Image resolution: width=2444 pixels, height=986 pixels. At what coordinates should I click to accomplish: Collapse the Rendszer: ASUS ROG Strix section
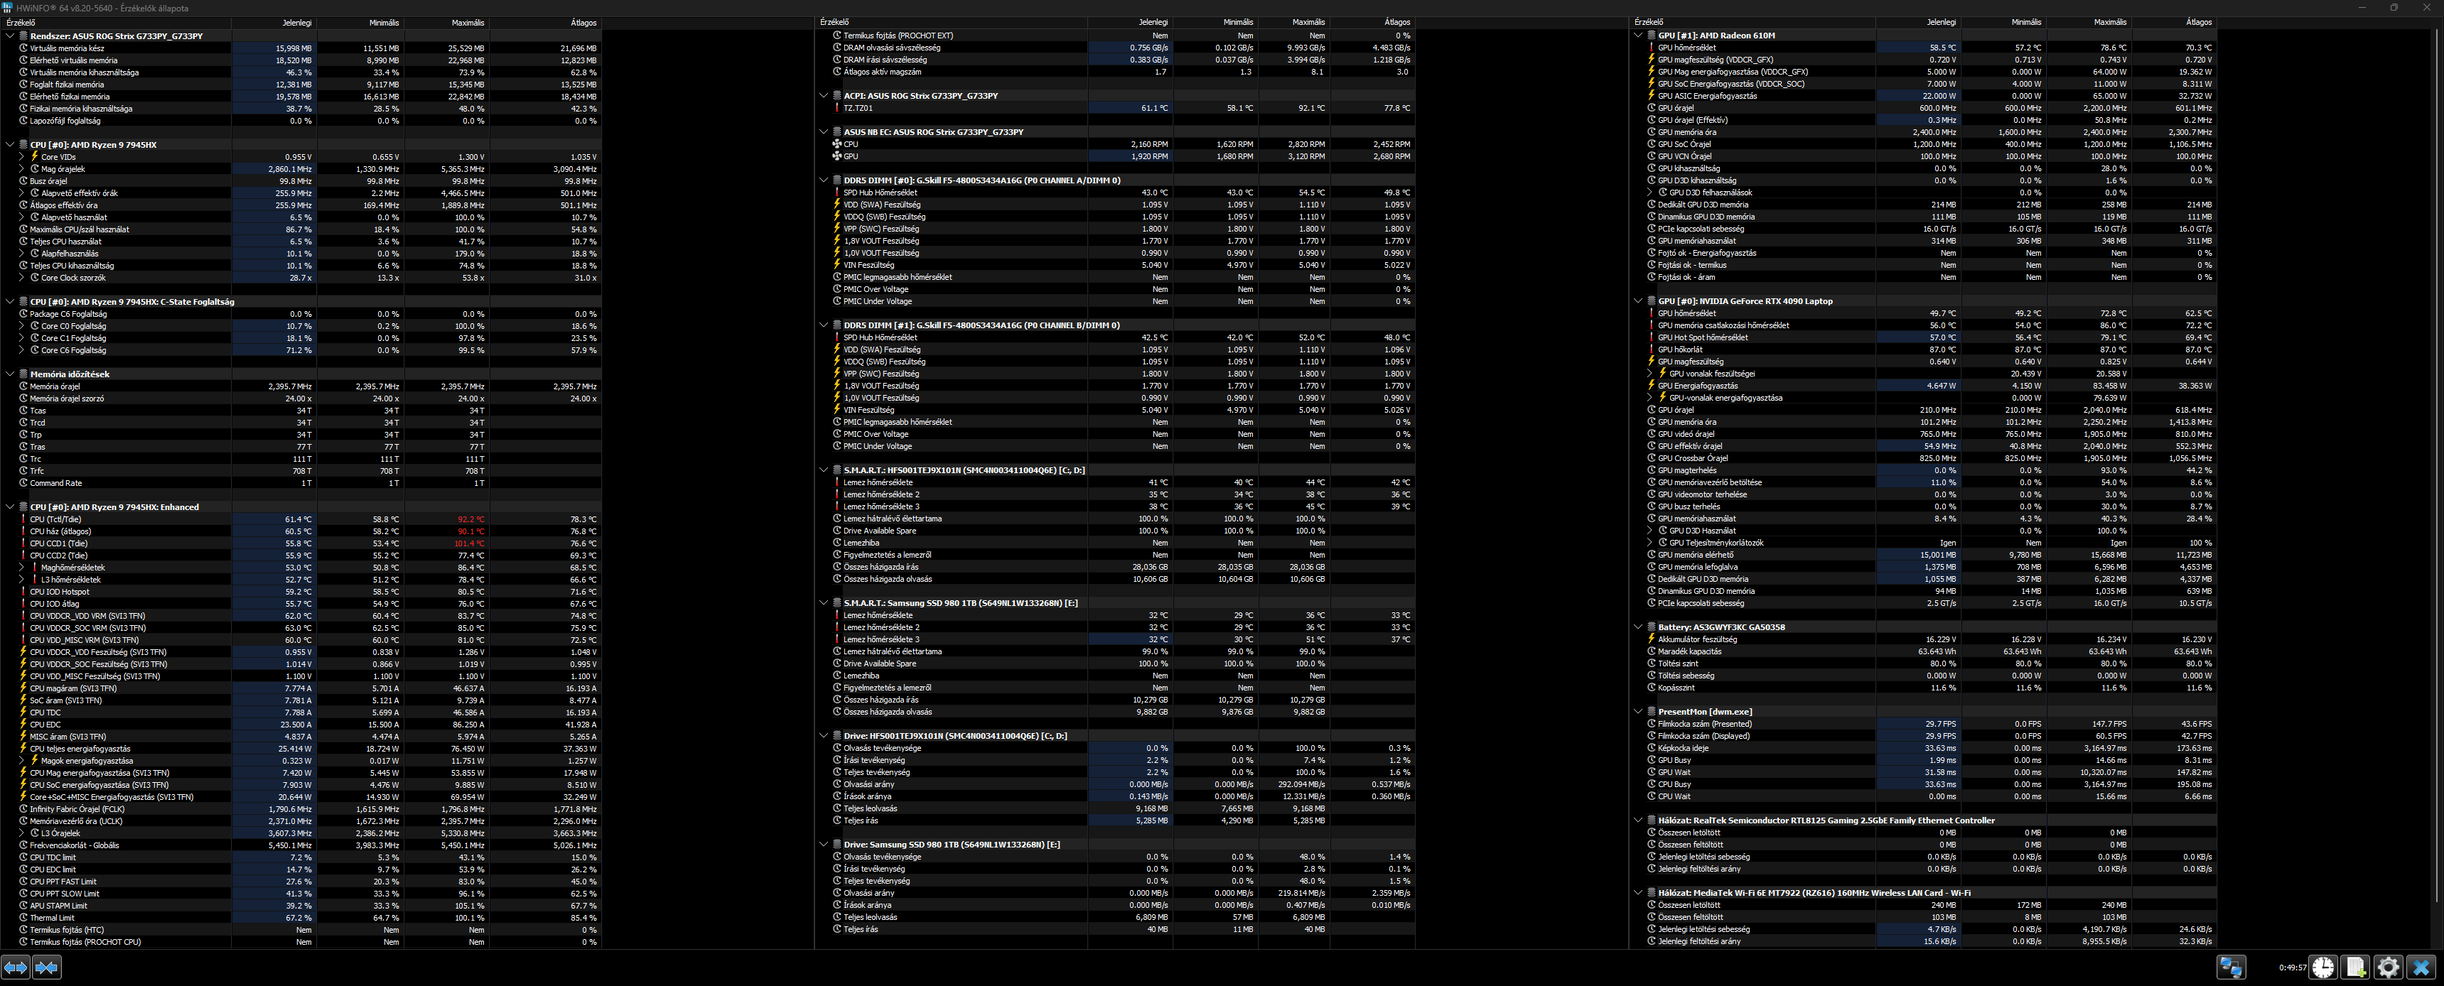[10, 36]
